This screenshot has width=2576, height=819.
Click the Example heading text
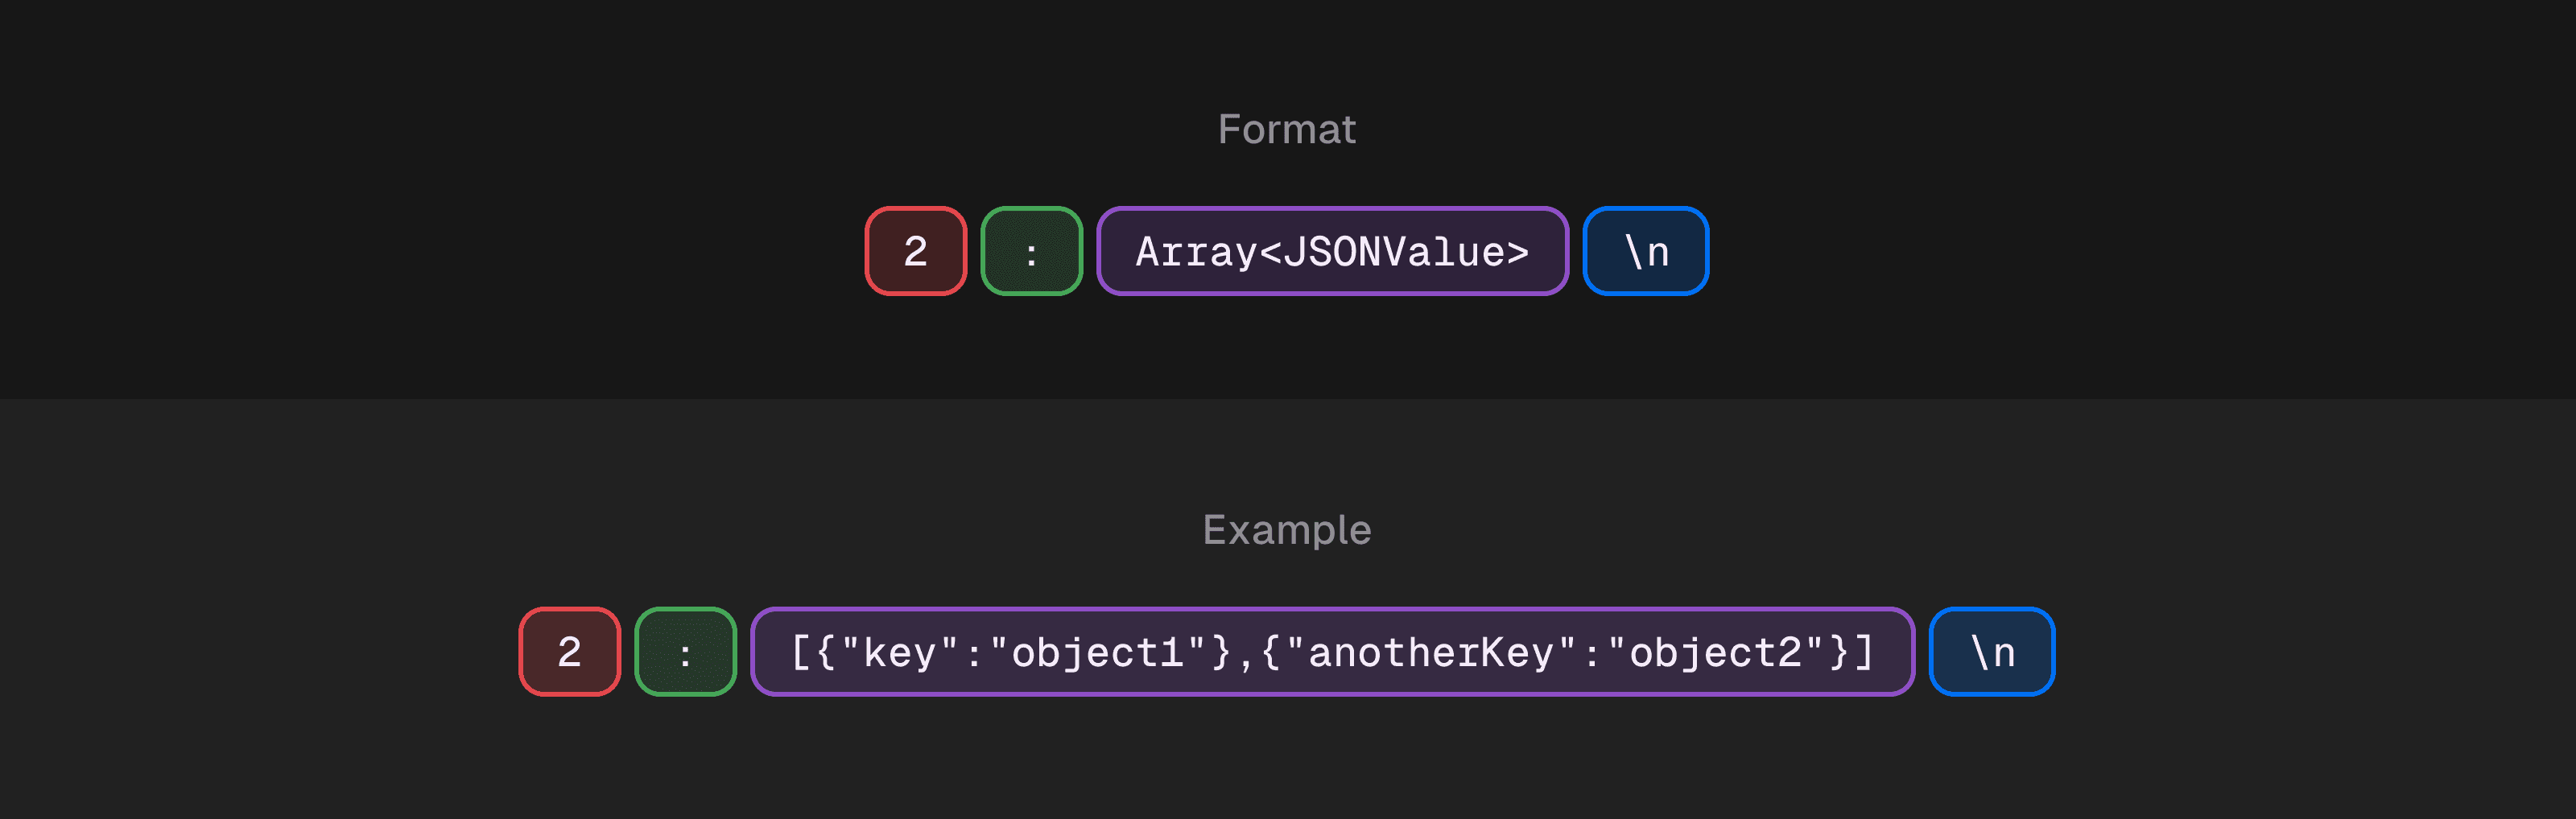(1286, 529)
